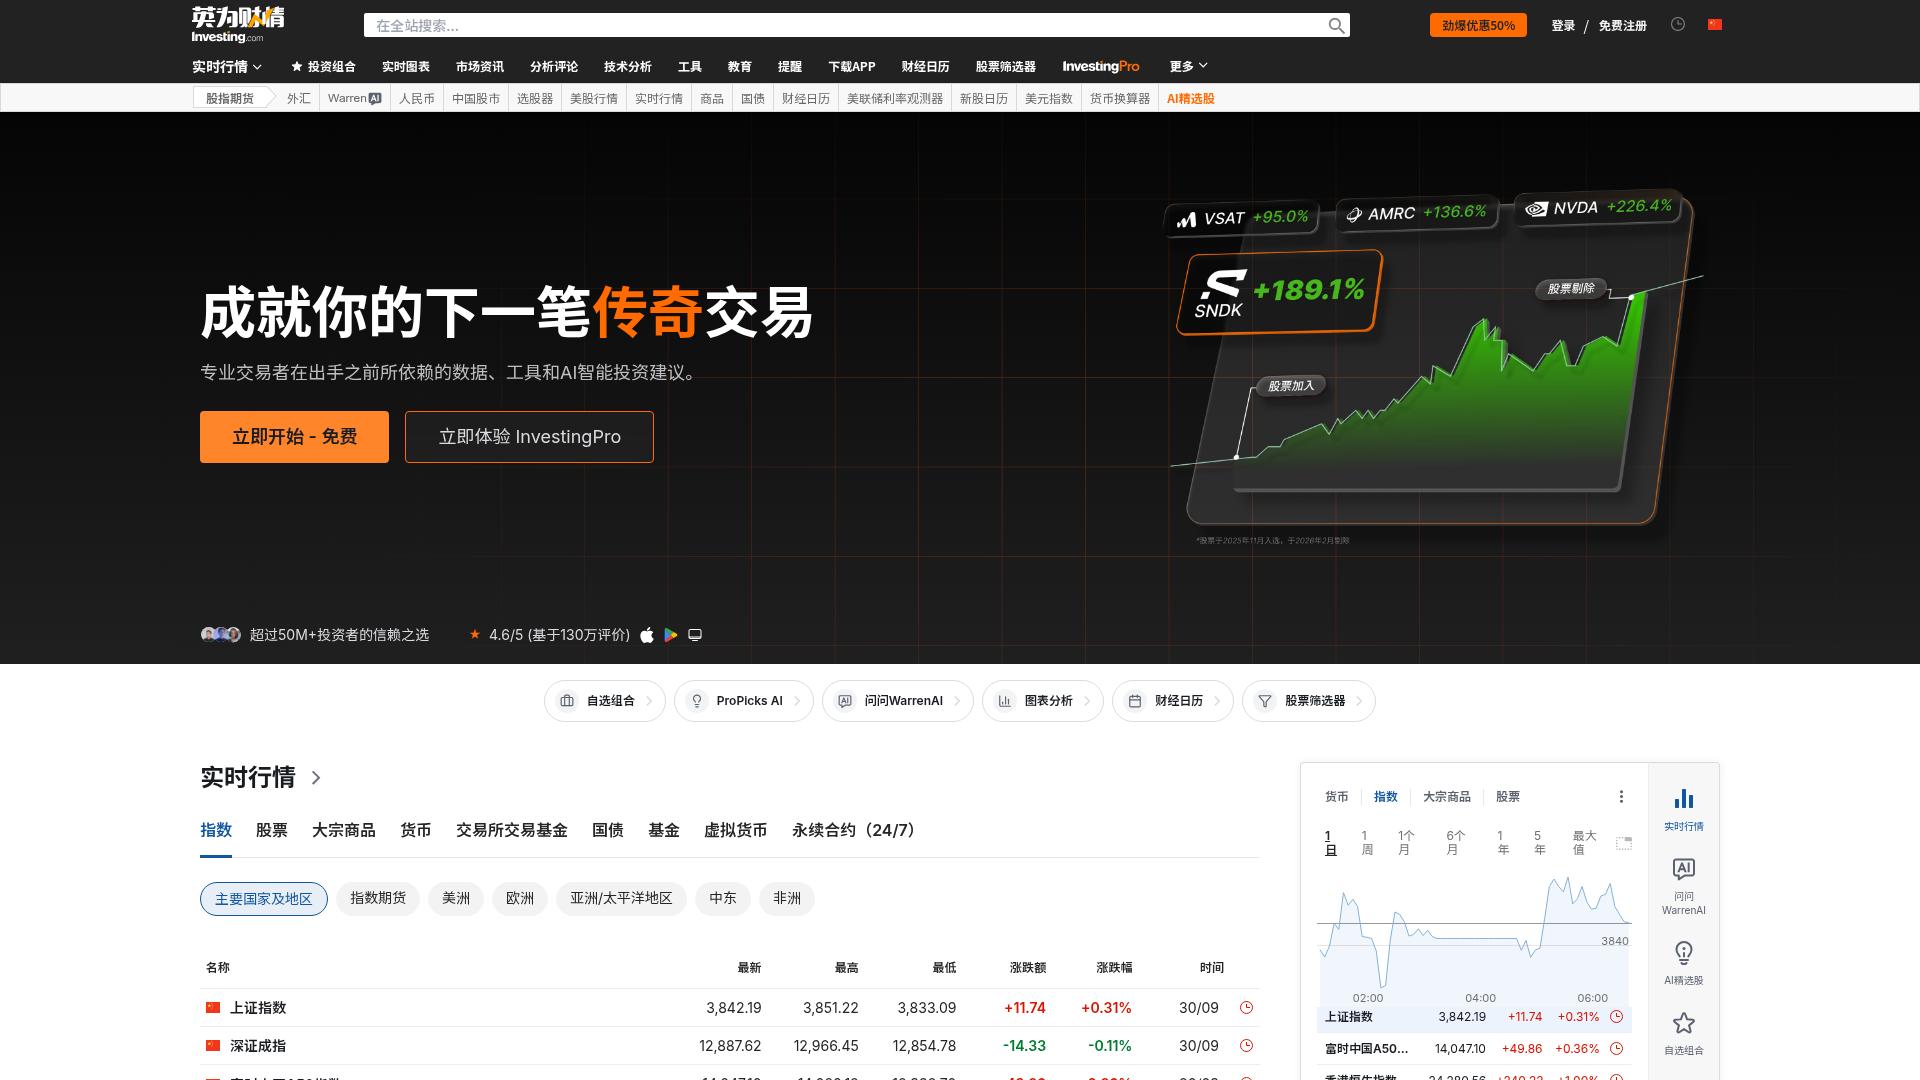
Task: Click the chart expand icon beside 最大值
Action: click(1624, 844)
